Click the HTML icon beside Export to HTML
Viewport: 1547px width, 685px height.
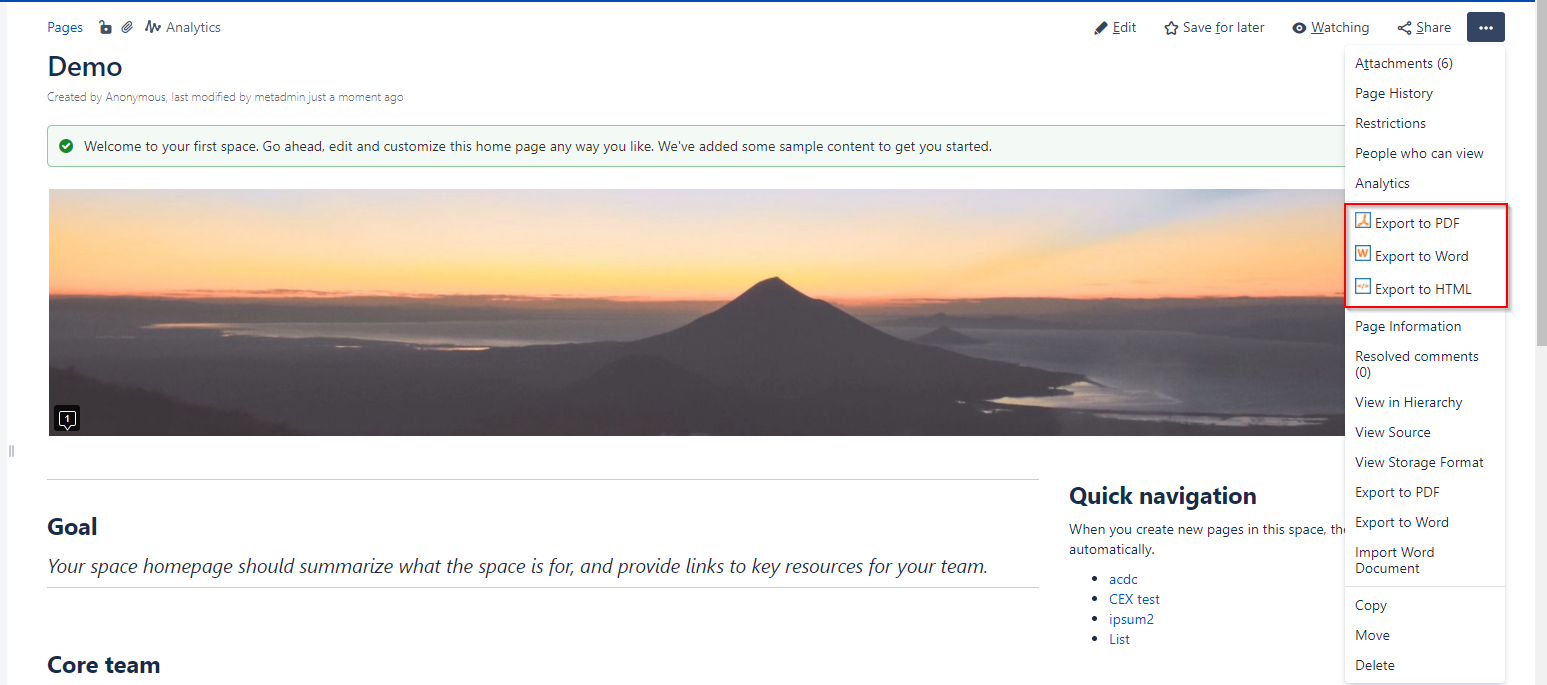coord(1363,287)
